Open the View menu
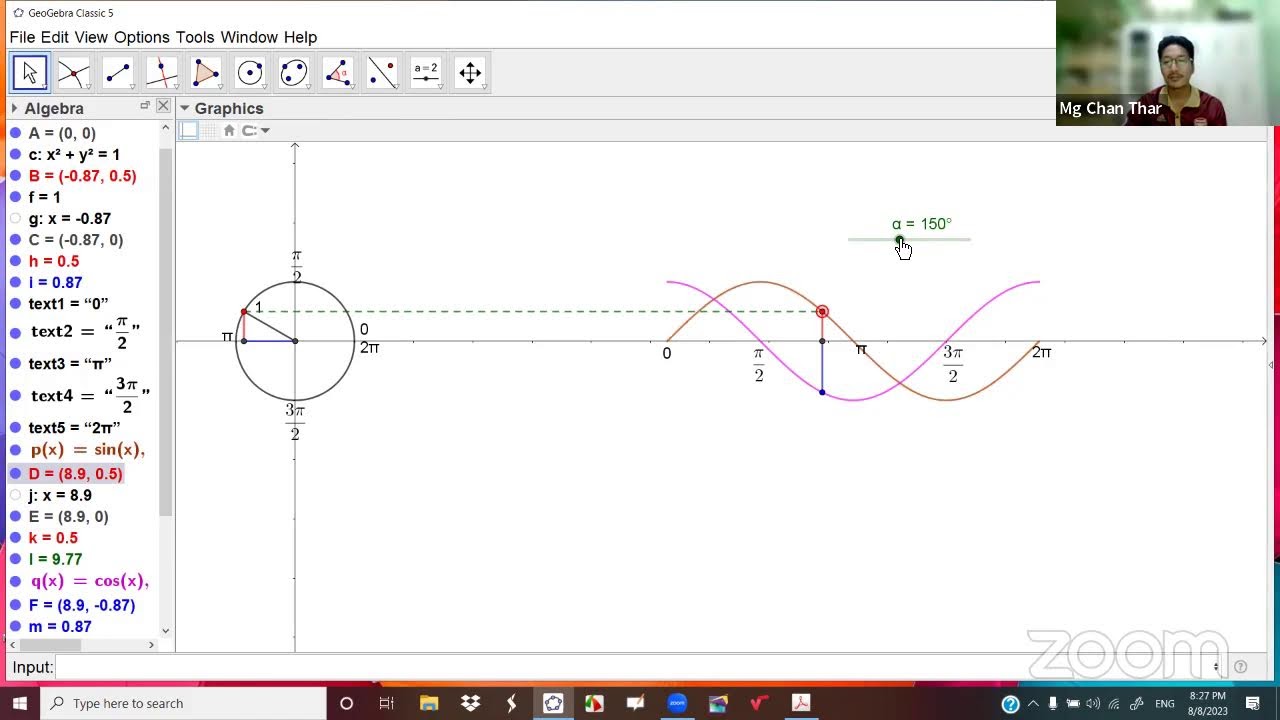 click(91, 37)
